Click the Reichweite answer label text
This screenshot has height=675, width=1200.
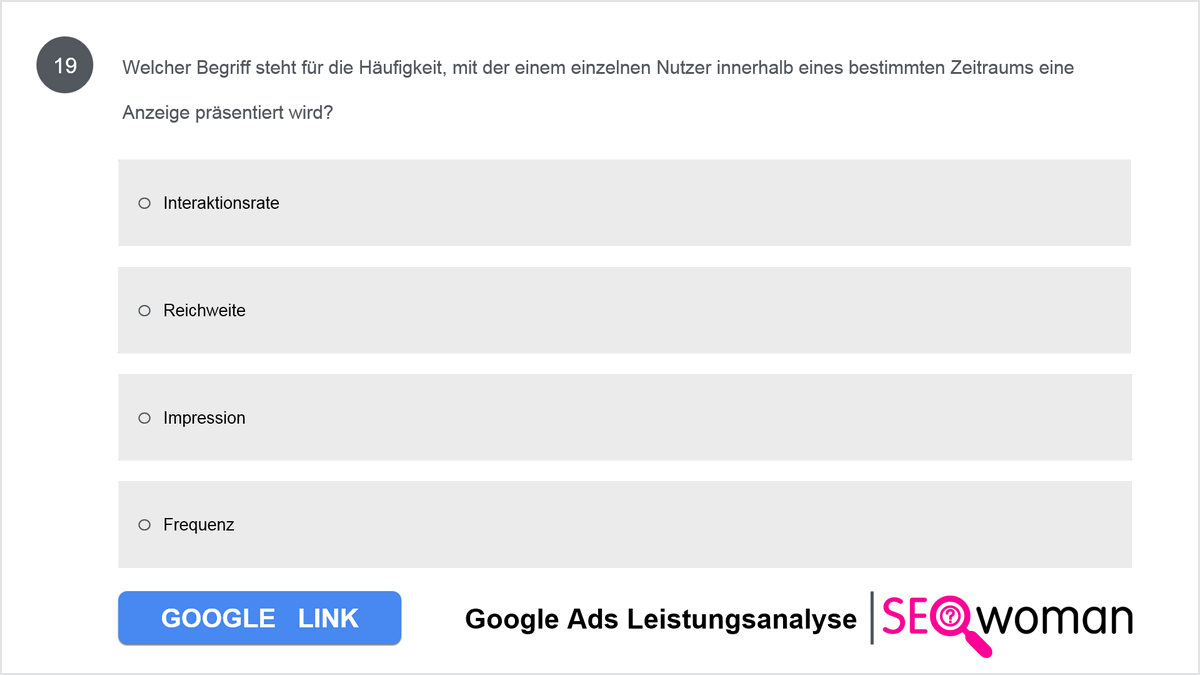pyautogui.click(x=204, y=311)
